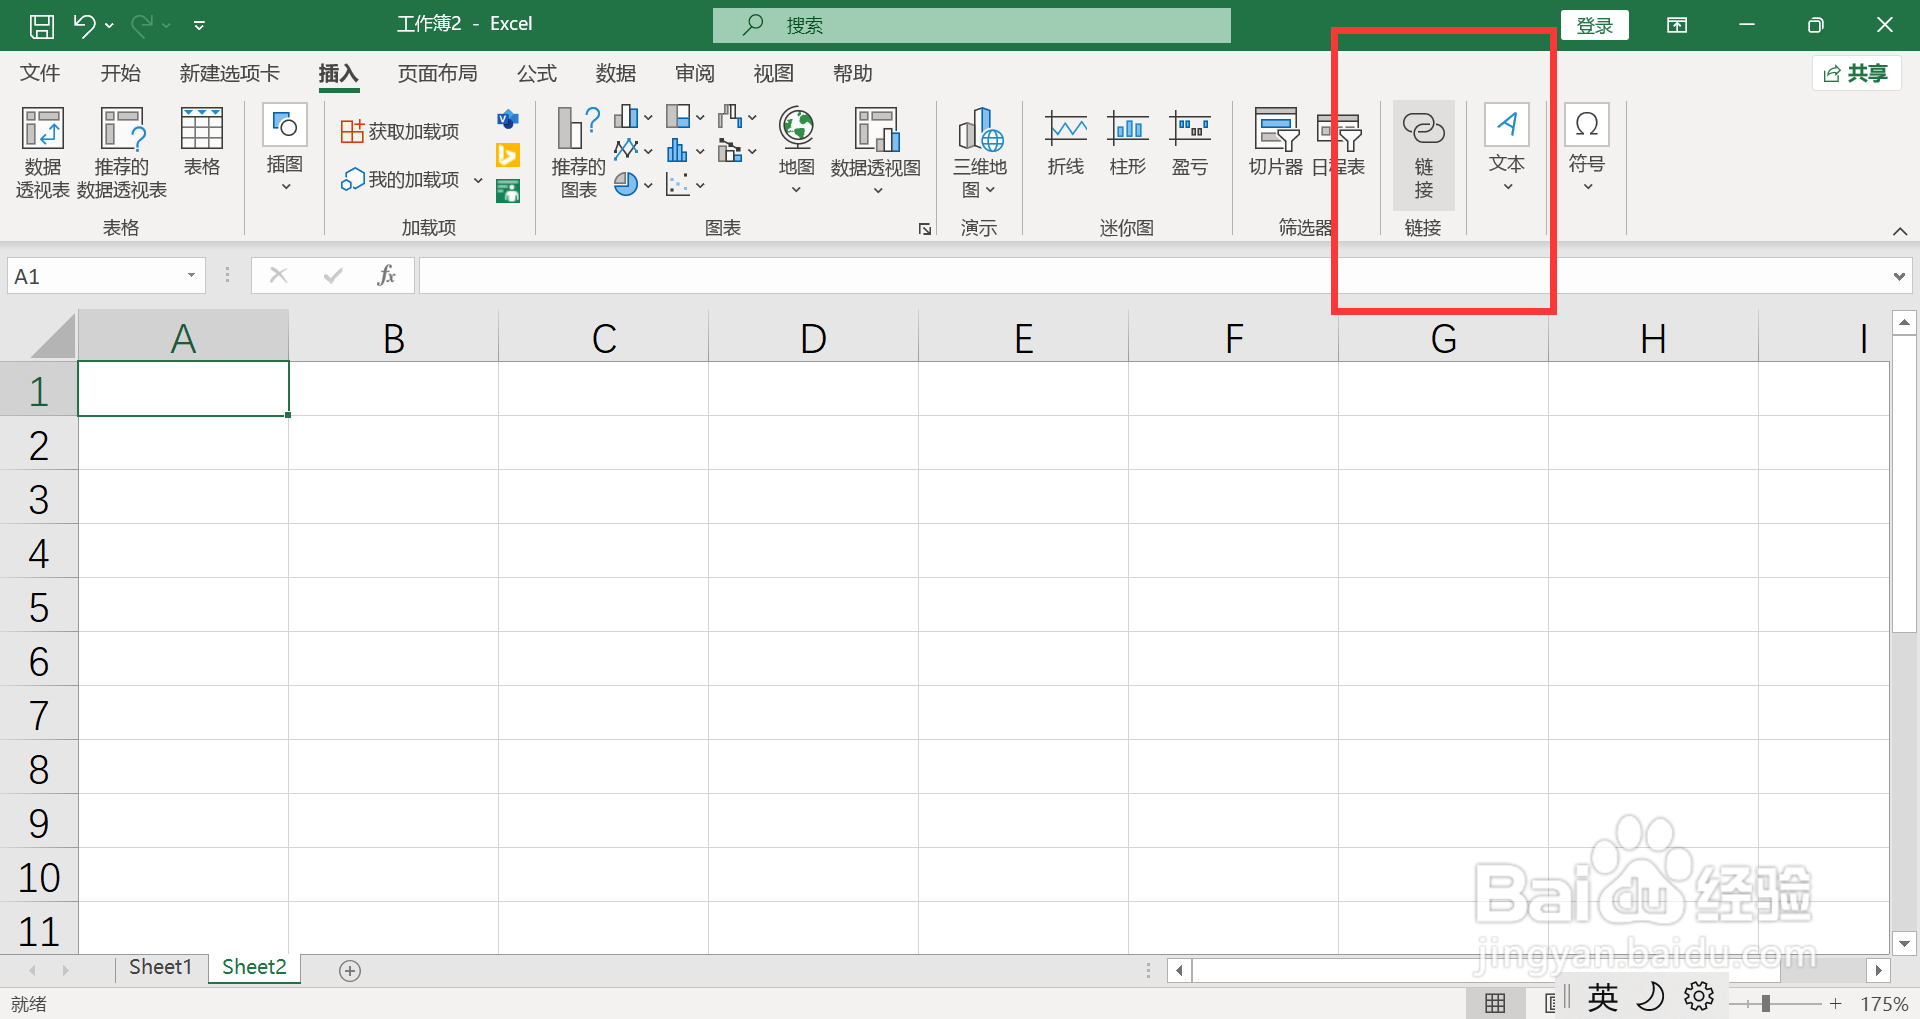Insert a column or bar chart

pyautogui.click(x=633, y=117)
